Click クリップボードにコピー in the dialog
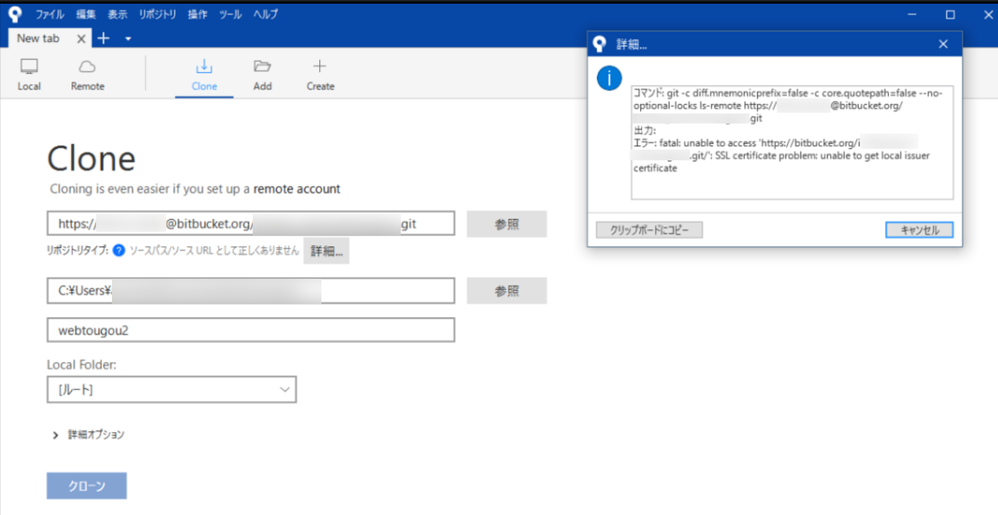The height and width of the screenshot is (515, 998). point(649,230)
